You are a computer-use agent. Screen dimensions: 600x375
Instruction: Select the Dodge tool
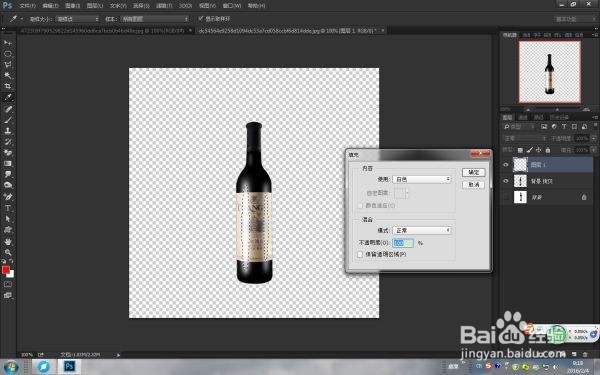pyautogui.click(x=8, y=185)
